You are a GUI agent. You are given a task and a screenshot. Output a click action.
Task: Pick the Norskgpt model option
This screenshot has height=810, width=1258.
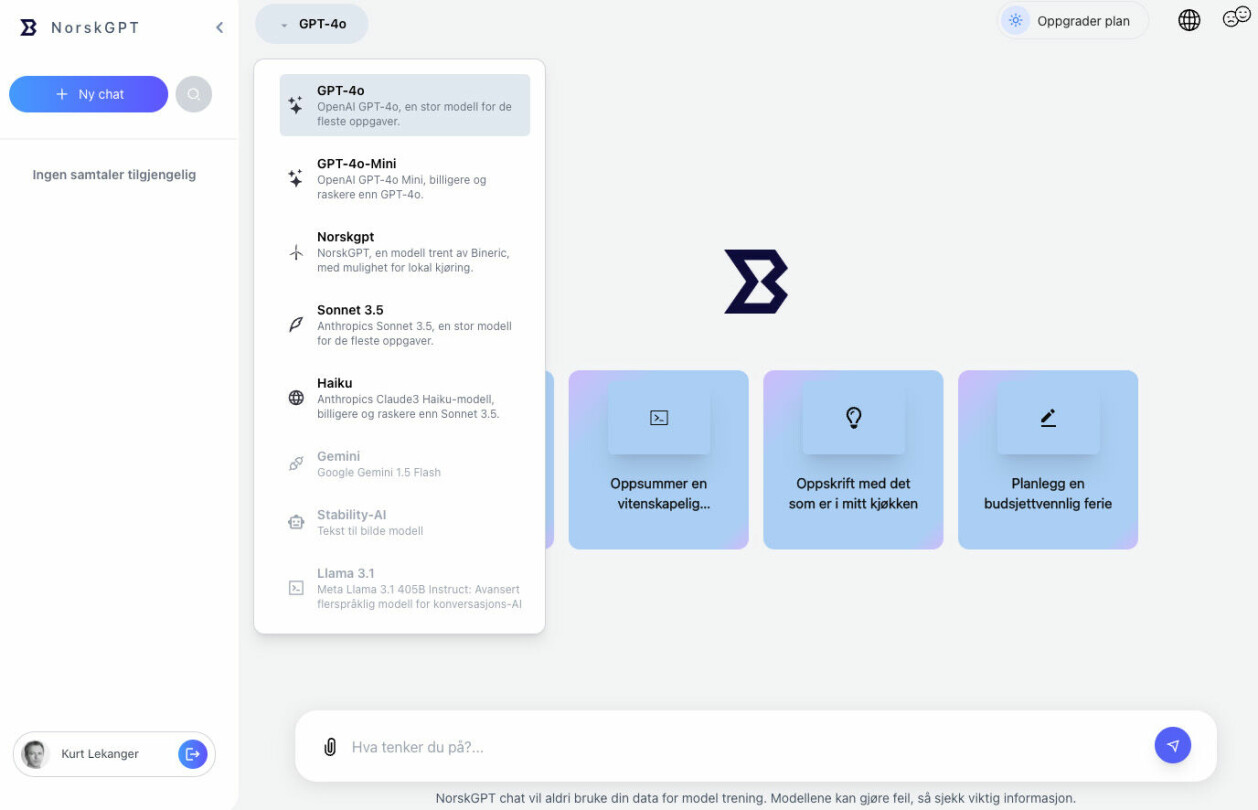405,252
